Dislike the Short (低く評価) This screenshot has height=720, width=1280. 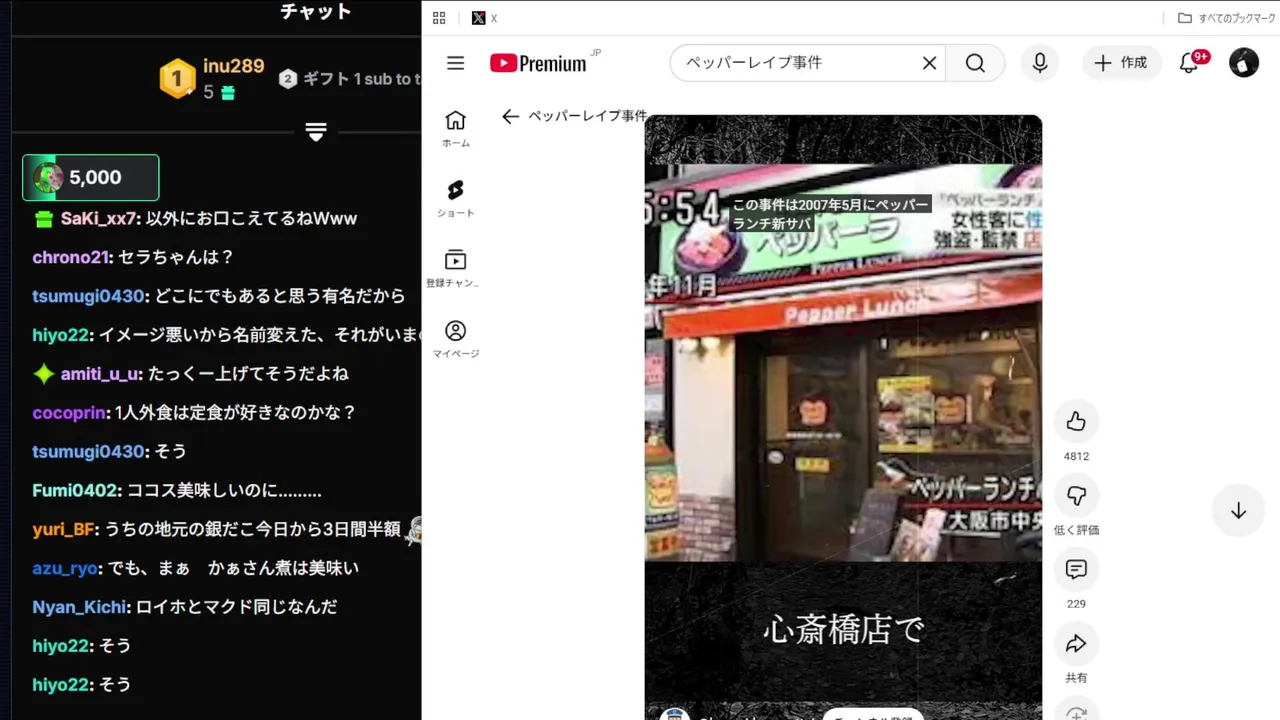1076,496
